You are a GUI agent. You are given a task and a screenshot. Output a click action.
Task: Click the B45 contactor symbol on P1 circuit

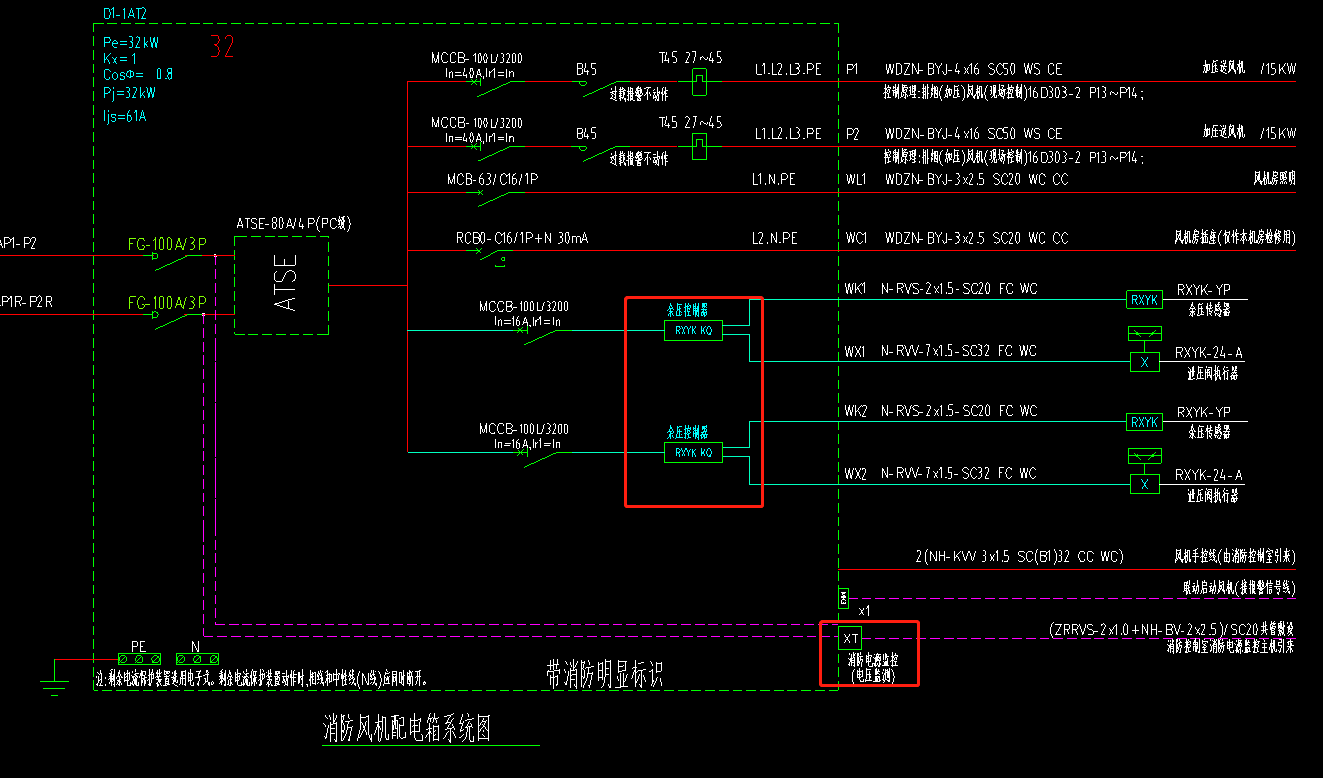(598, 88)
